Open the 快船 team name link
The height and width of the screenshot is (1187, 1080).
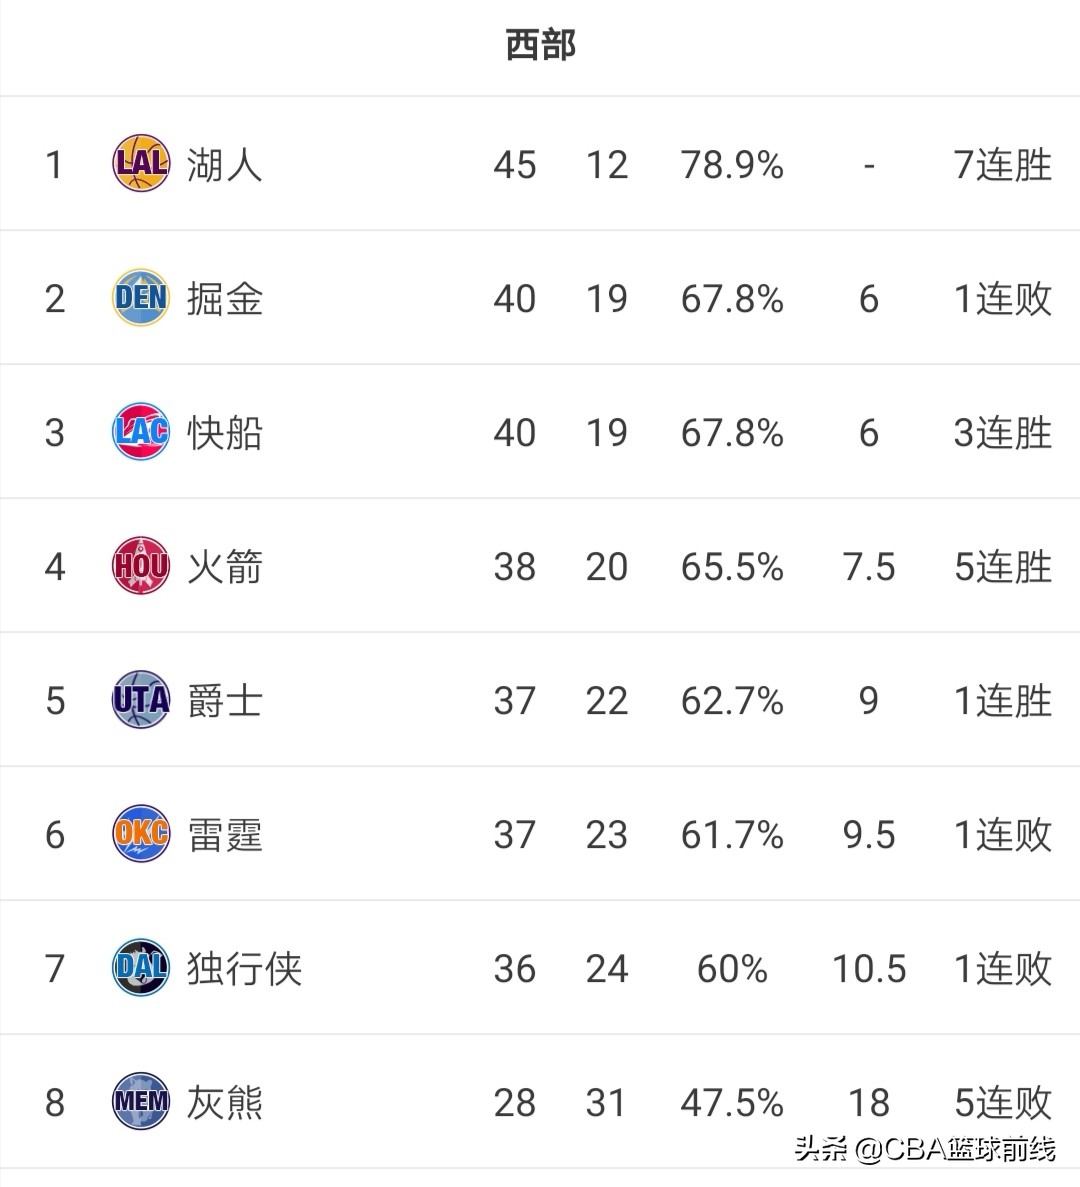click(225, 433)
